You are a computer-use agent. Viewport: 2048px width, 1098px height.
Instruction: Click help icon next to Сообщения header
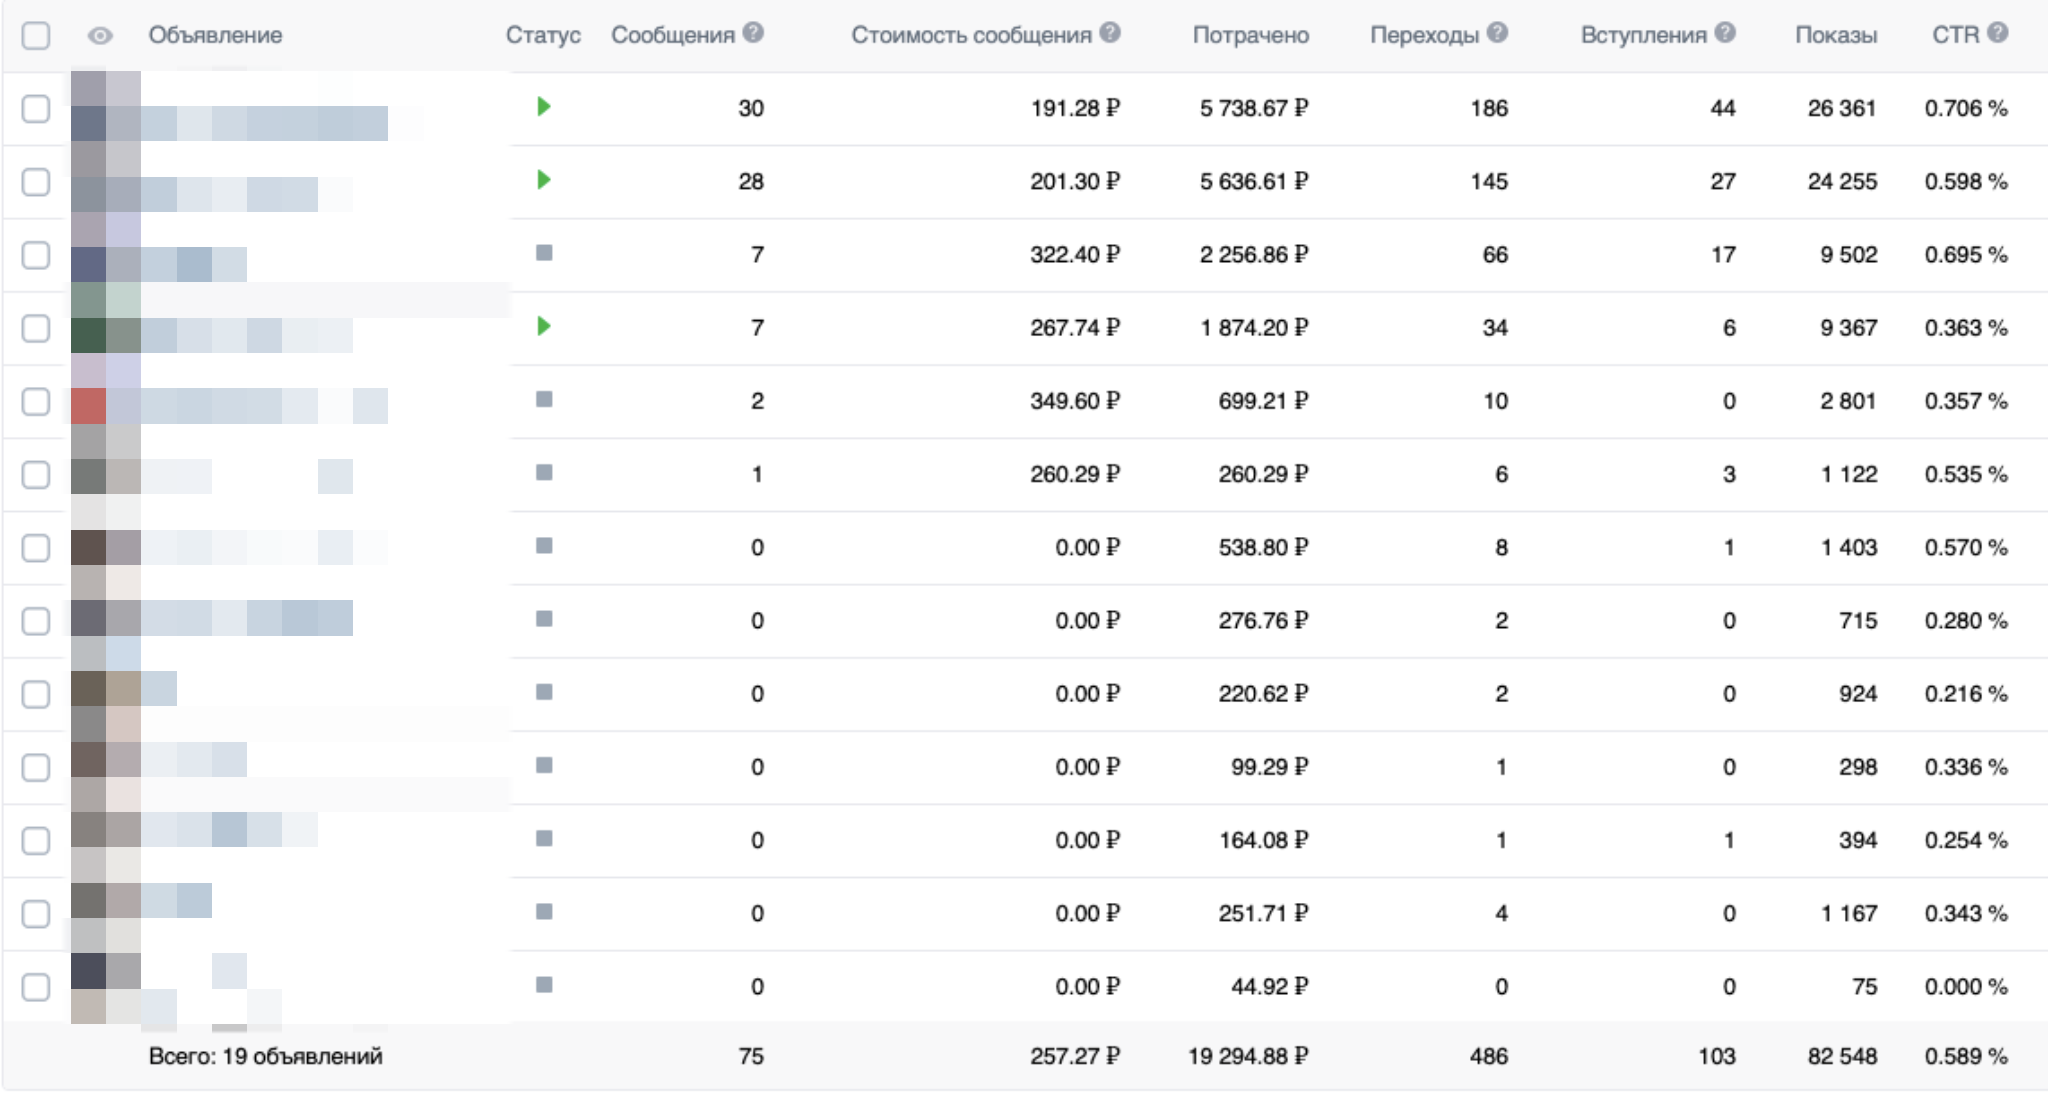tap(754, 33)
